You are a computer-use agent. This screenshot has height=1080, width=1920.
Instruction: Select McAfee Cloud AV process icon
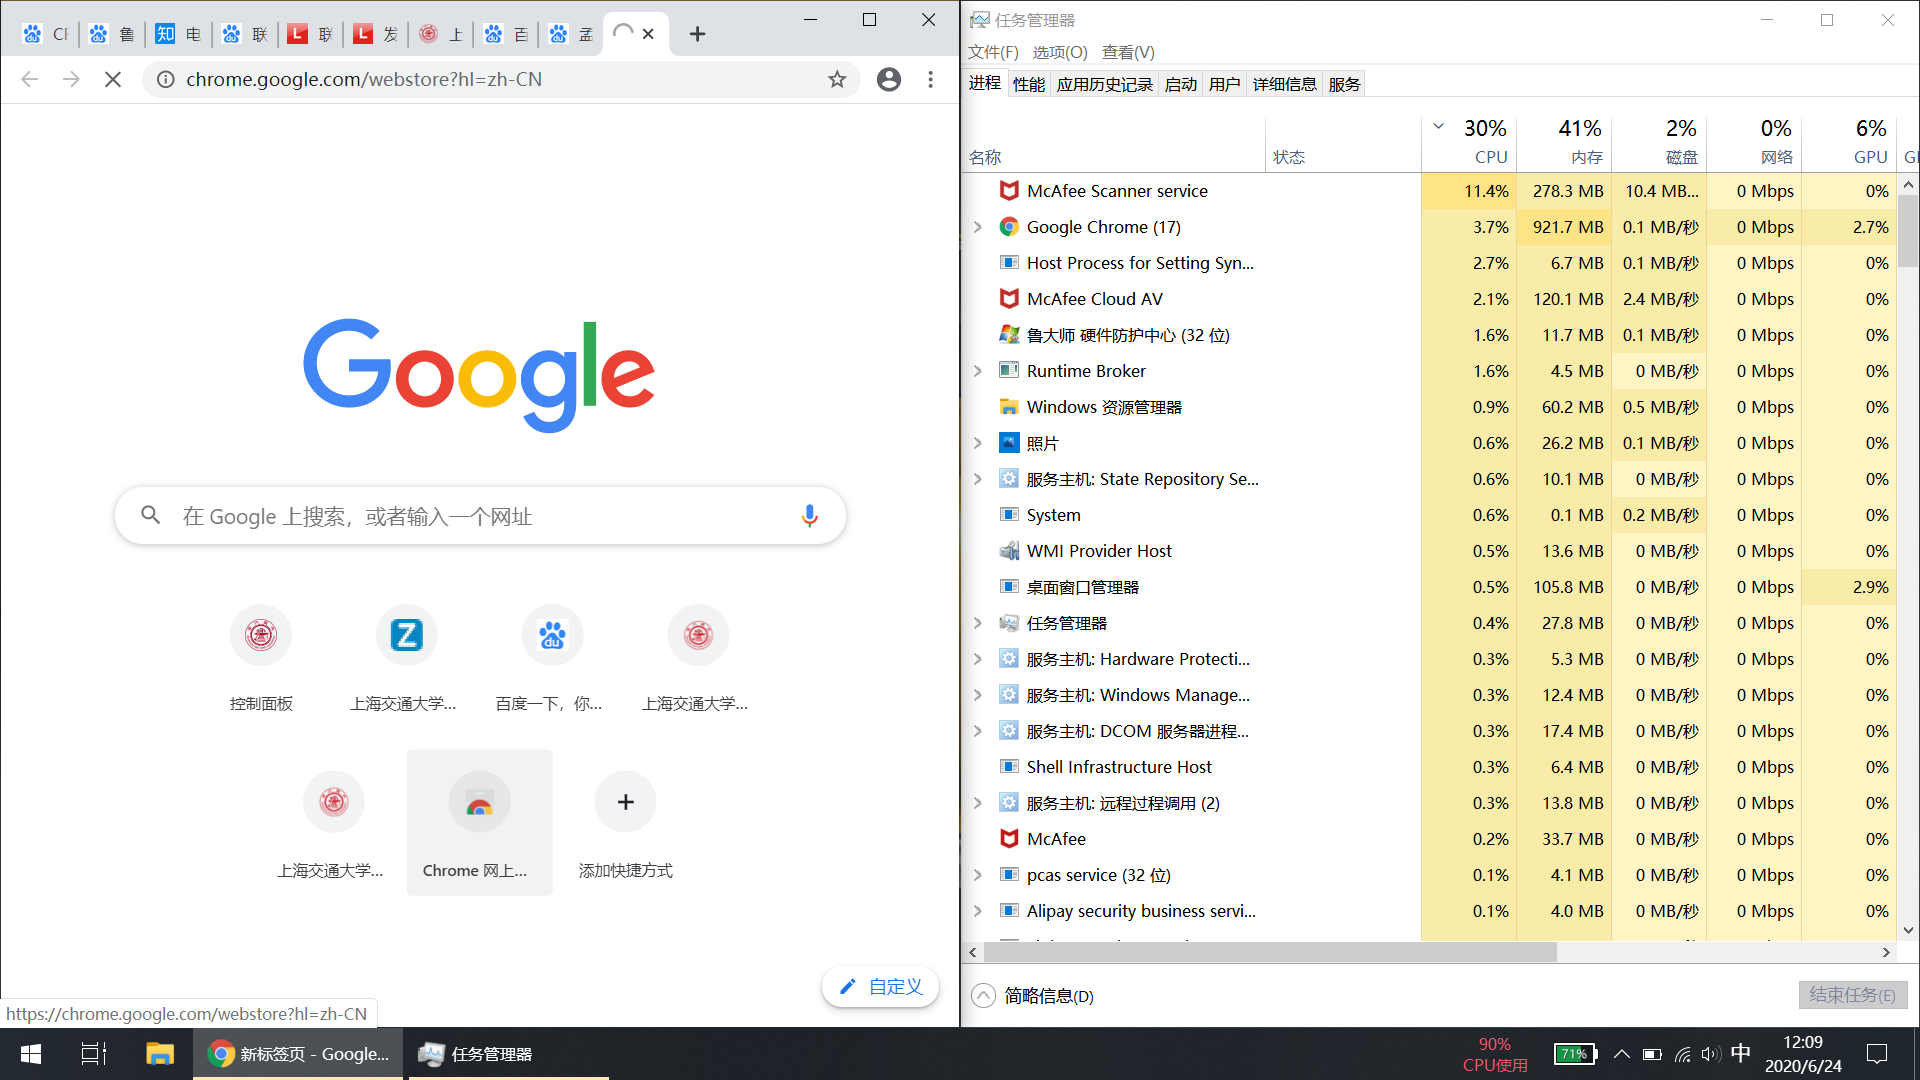(x=1009, y=299)
